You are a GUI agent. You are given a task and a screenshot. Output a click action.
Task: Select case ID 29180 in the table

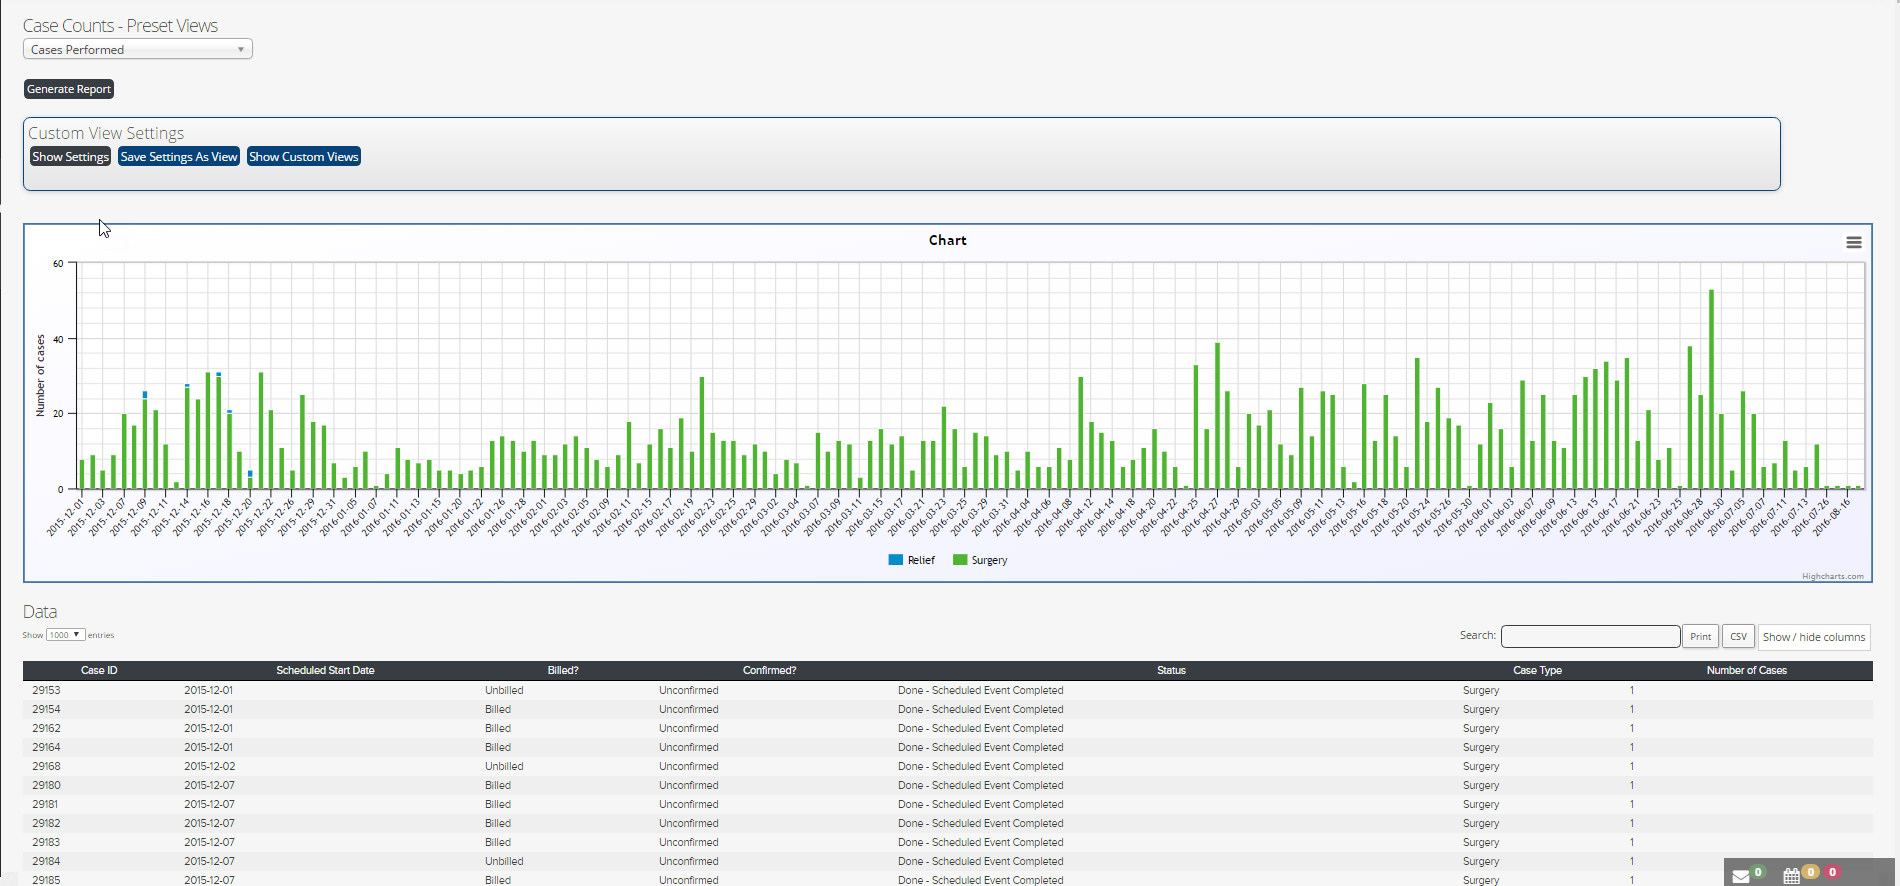(46, 785)
